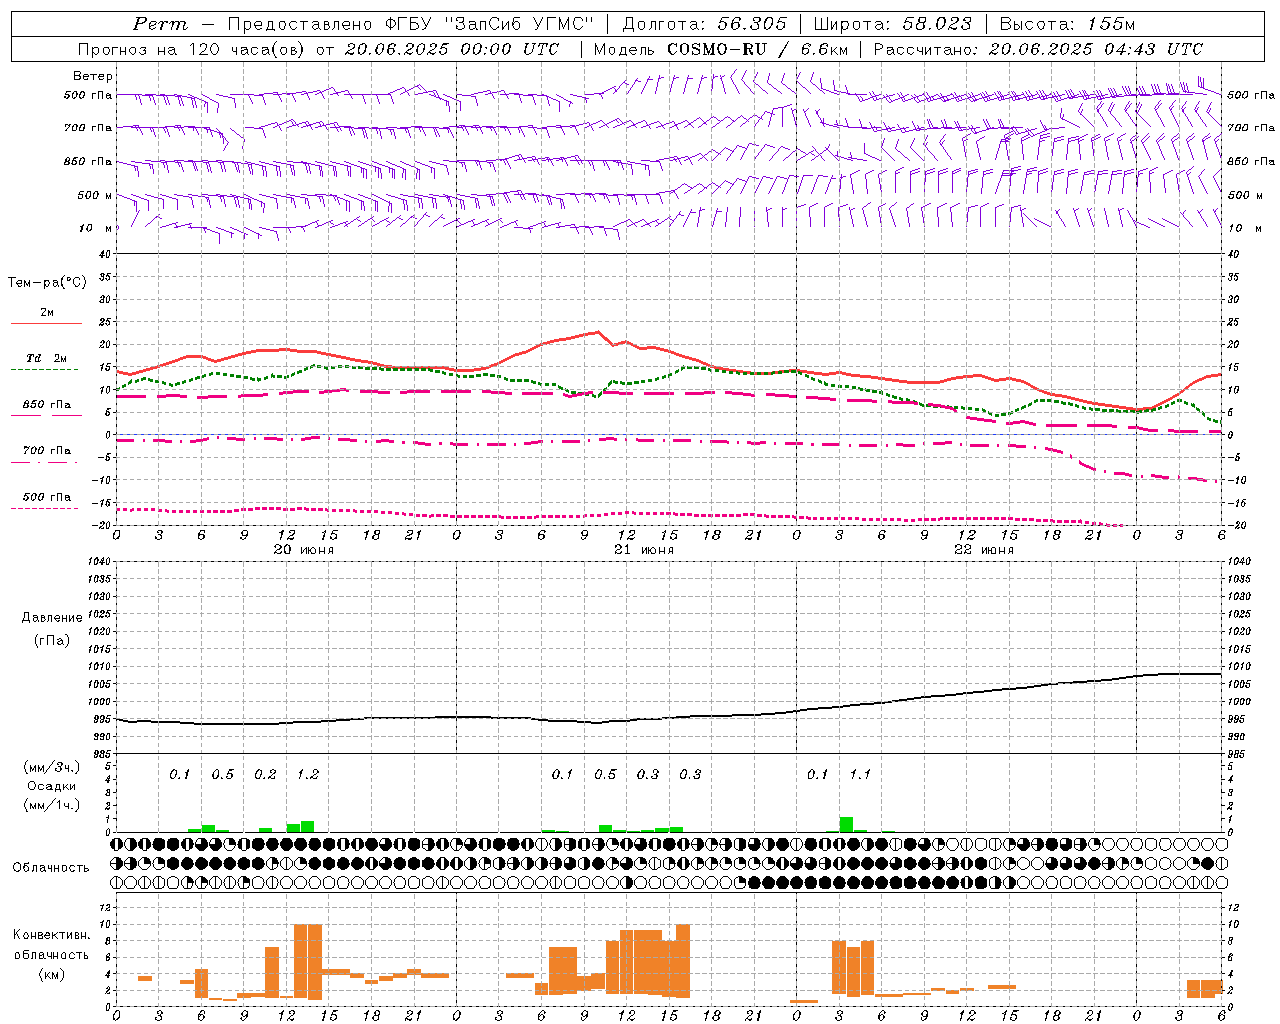Click the "700 гПа" temperature legend label
This screenshot has height=1024, width=1280.
(x=47, y=451)
